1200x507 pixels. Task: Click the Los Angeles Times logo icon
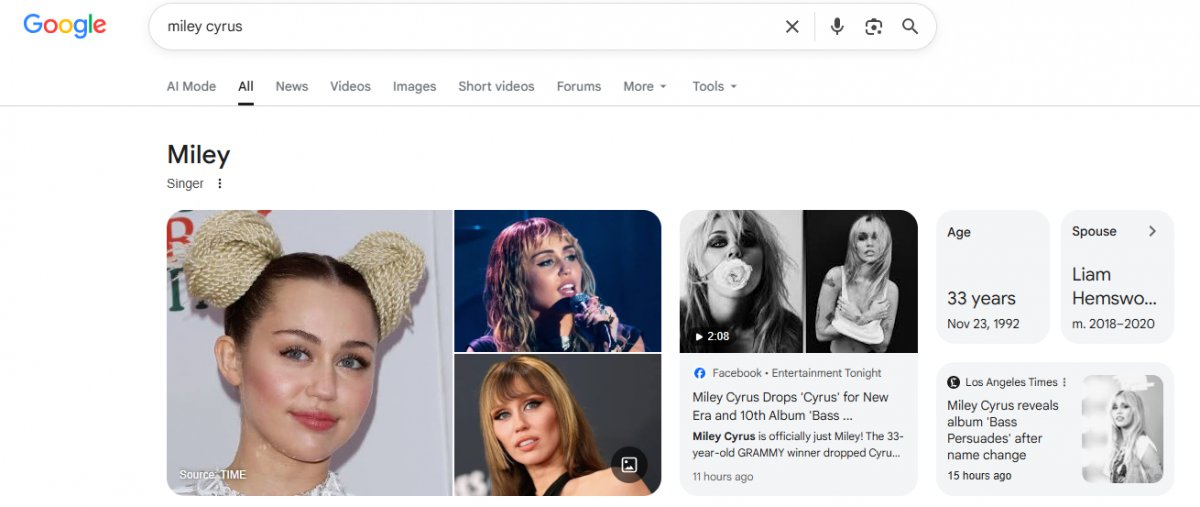(x=954, y=382)
